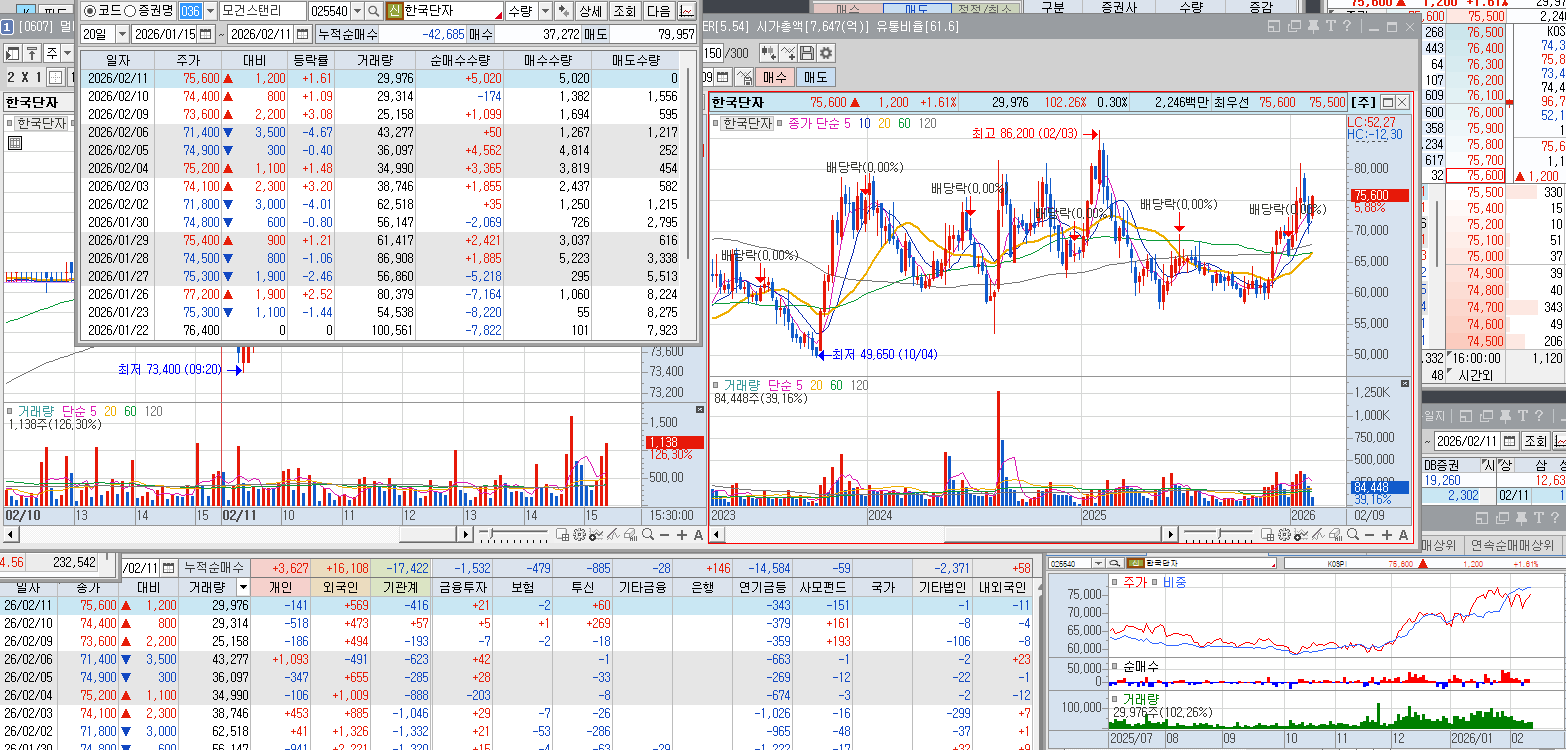
Task: Click the swap icon next to 수량 dropdown
Action: (565, 11)
